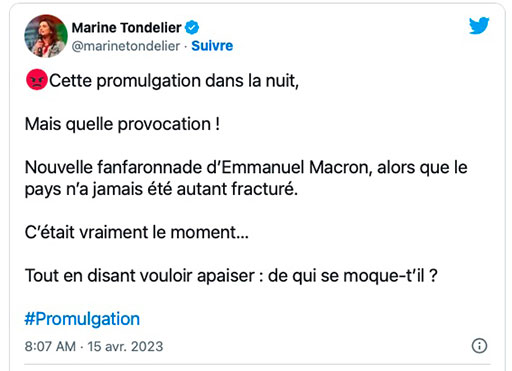512x371 pixels.
Task: Follow the account via Suivre
Action: 212,46
